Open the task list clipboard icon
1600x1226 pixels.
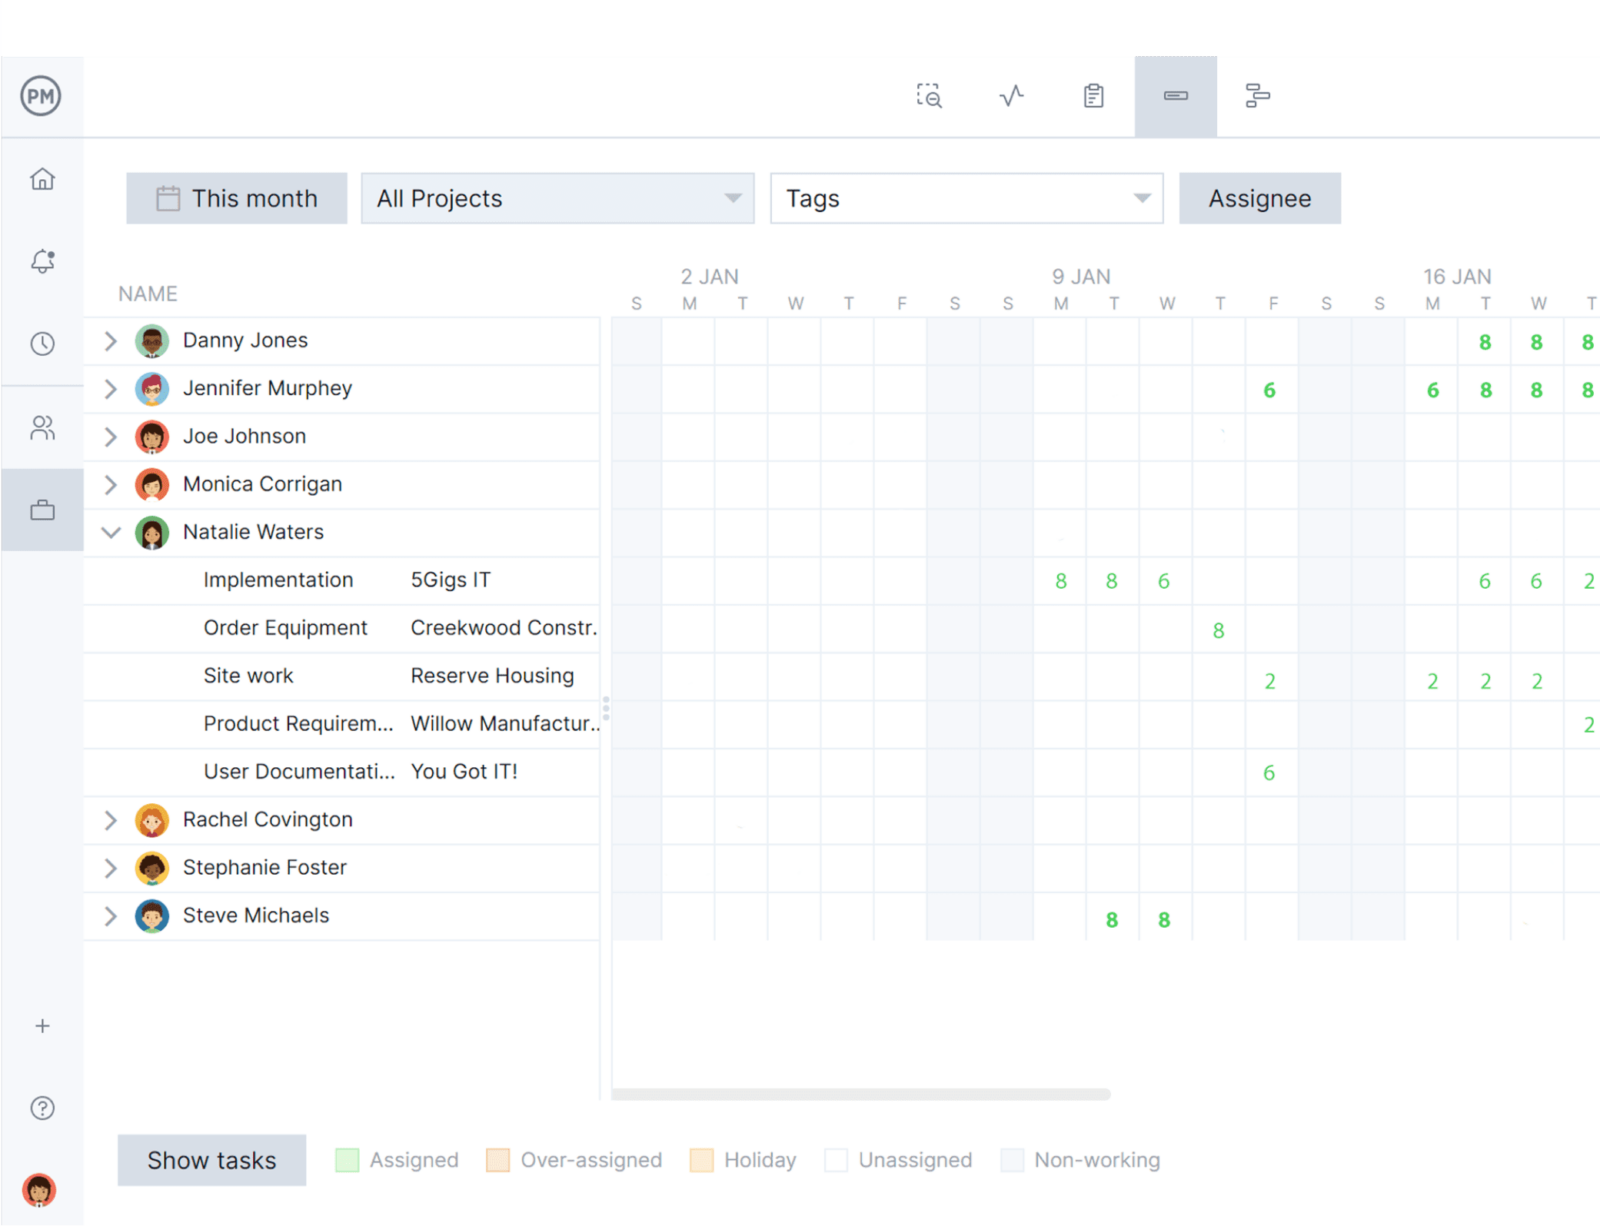pyautogui.click(x=1093, y=95)
